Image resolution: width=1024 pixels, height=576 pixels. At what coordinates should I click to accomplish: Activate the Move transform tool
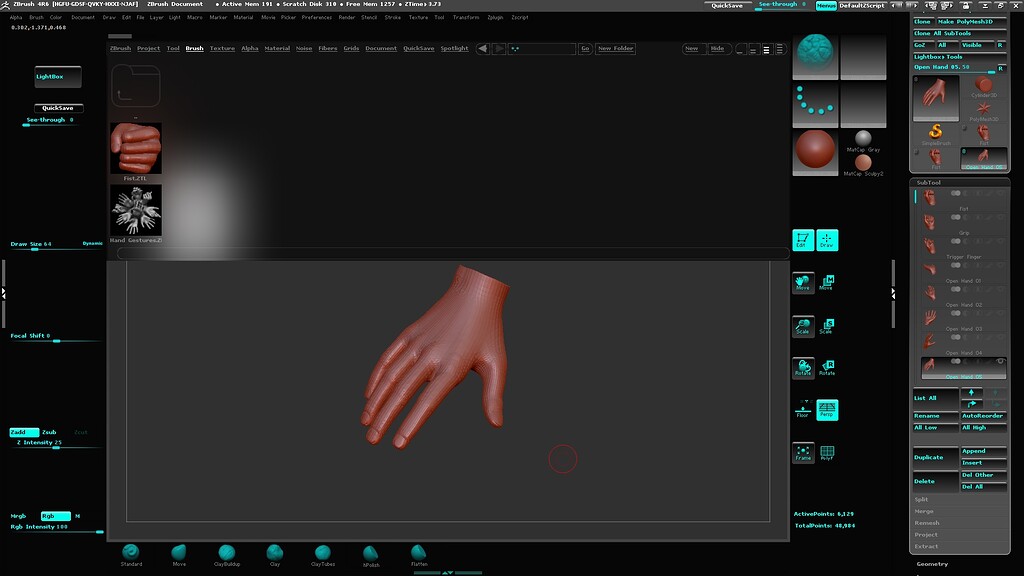pos(803,283)
